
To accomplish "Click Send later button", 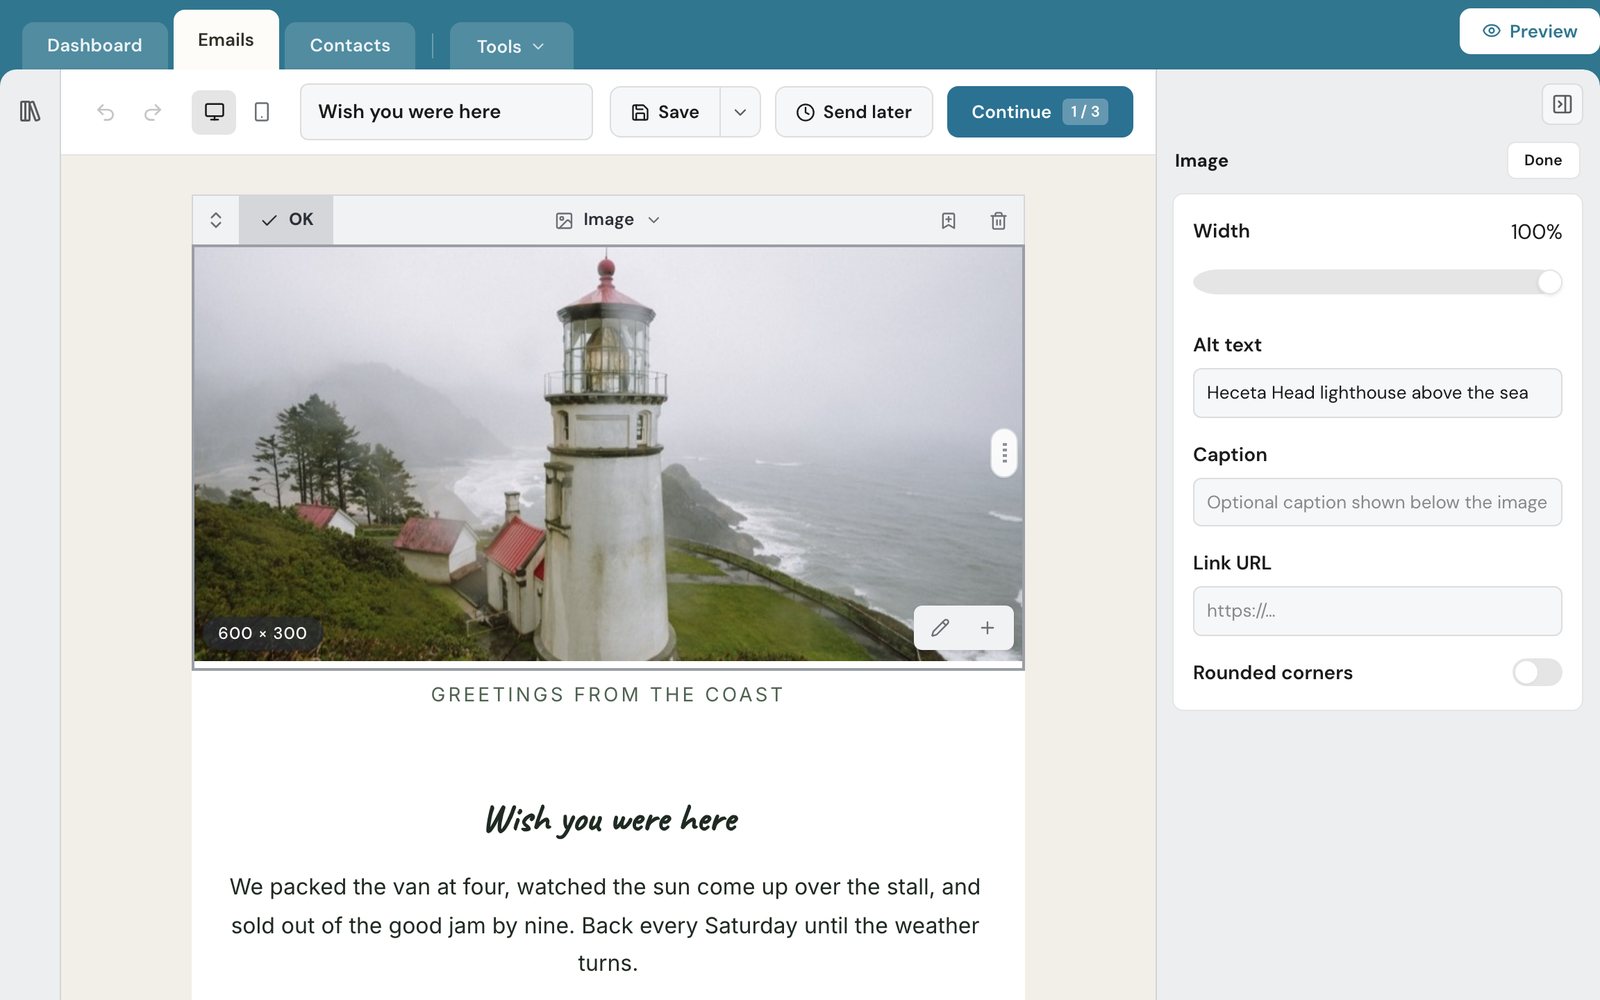I will (854, 112).
